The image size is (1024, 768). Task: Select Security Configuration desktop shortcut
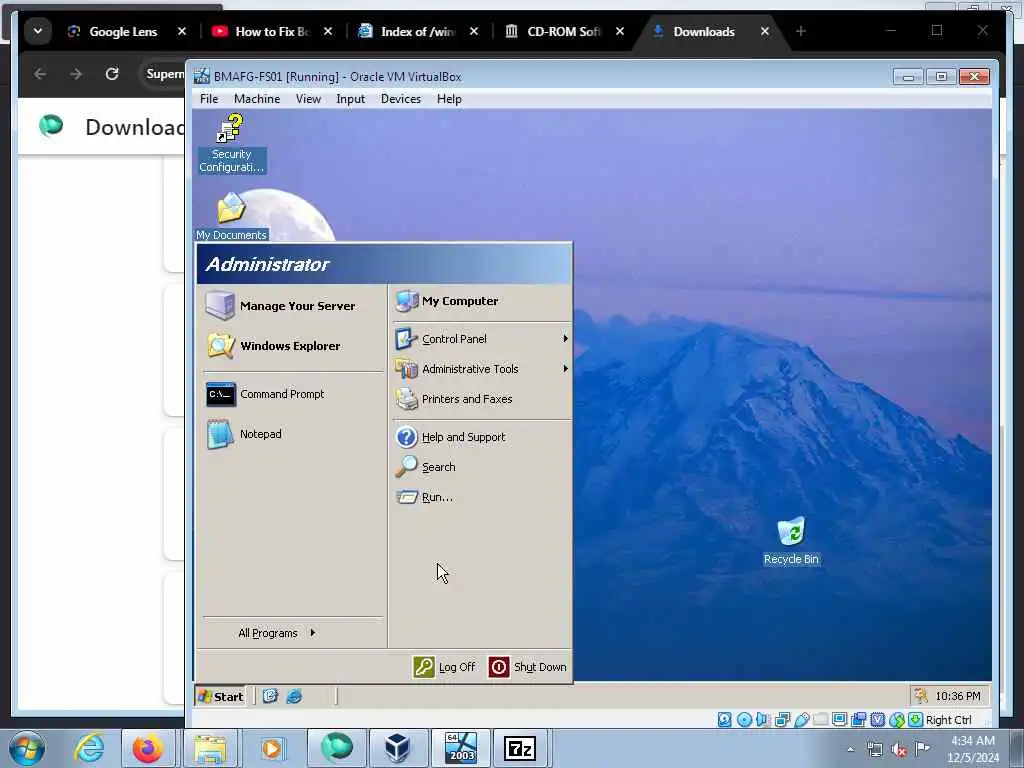click(x=231, y=144)
